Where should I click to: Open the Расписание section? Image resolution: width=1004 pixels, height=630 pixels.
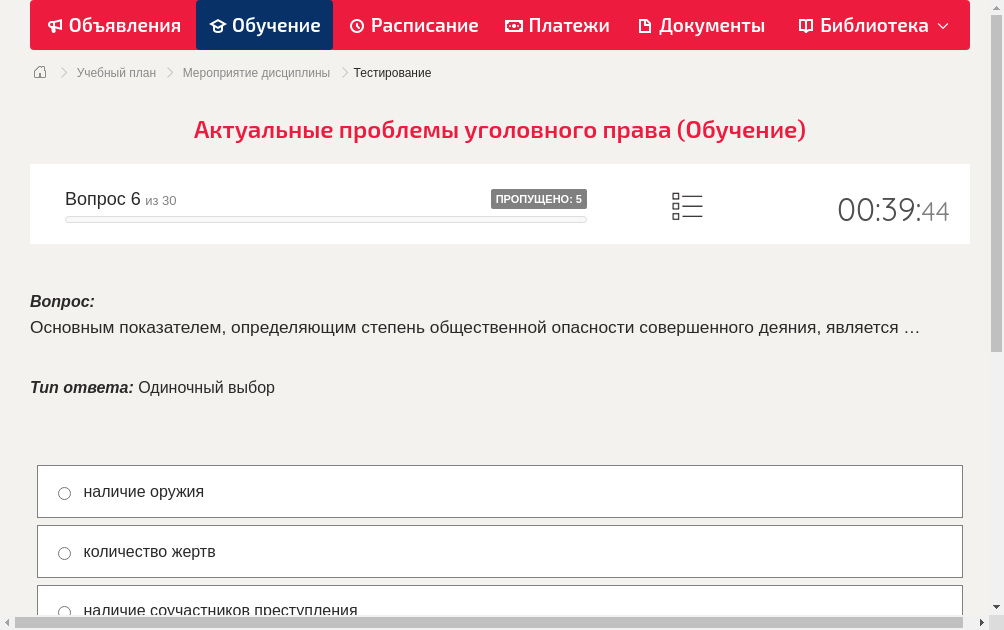coord(413,25)
